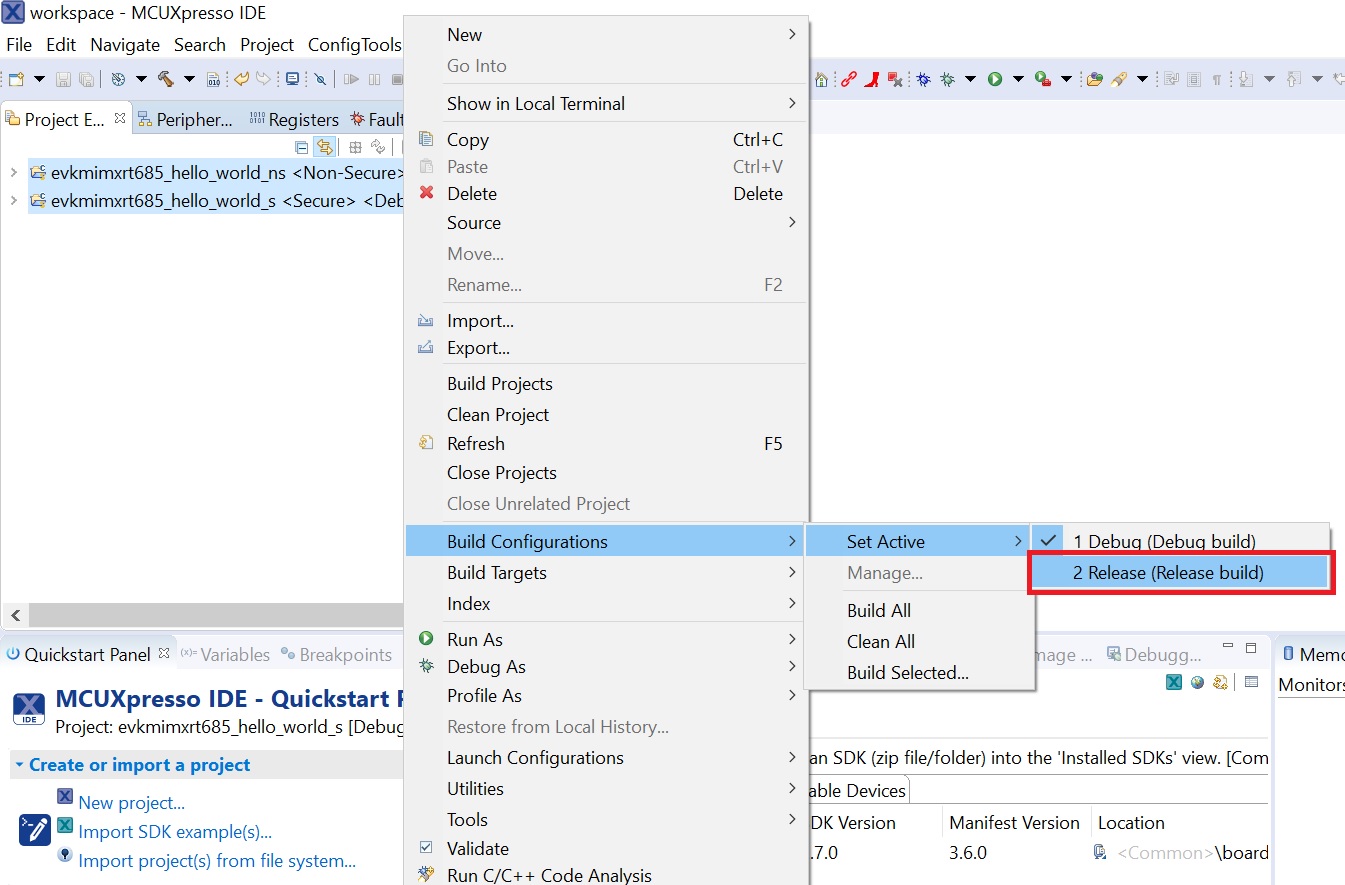
Task: Select the evkmimxrt685_hello_world_ns tree row
Action: click(215, 173)
